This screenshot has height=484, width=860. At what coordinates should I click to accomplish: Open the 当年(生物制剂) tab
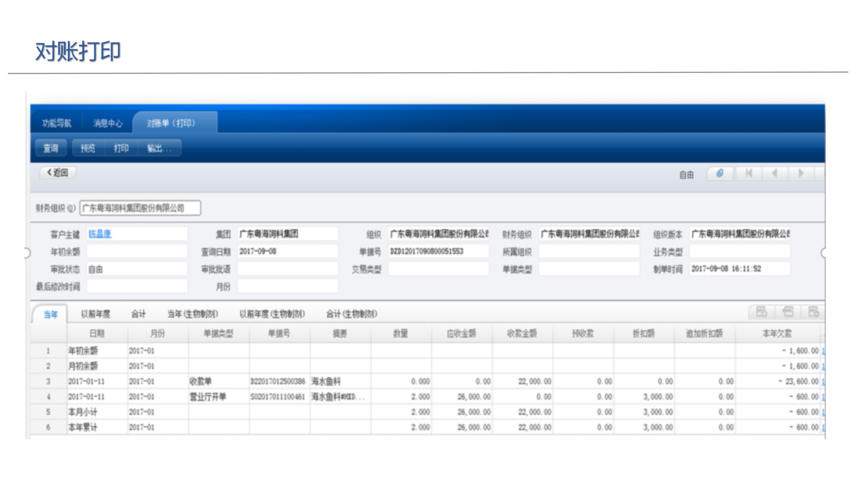(x=193, y=314)
